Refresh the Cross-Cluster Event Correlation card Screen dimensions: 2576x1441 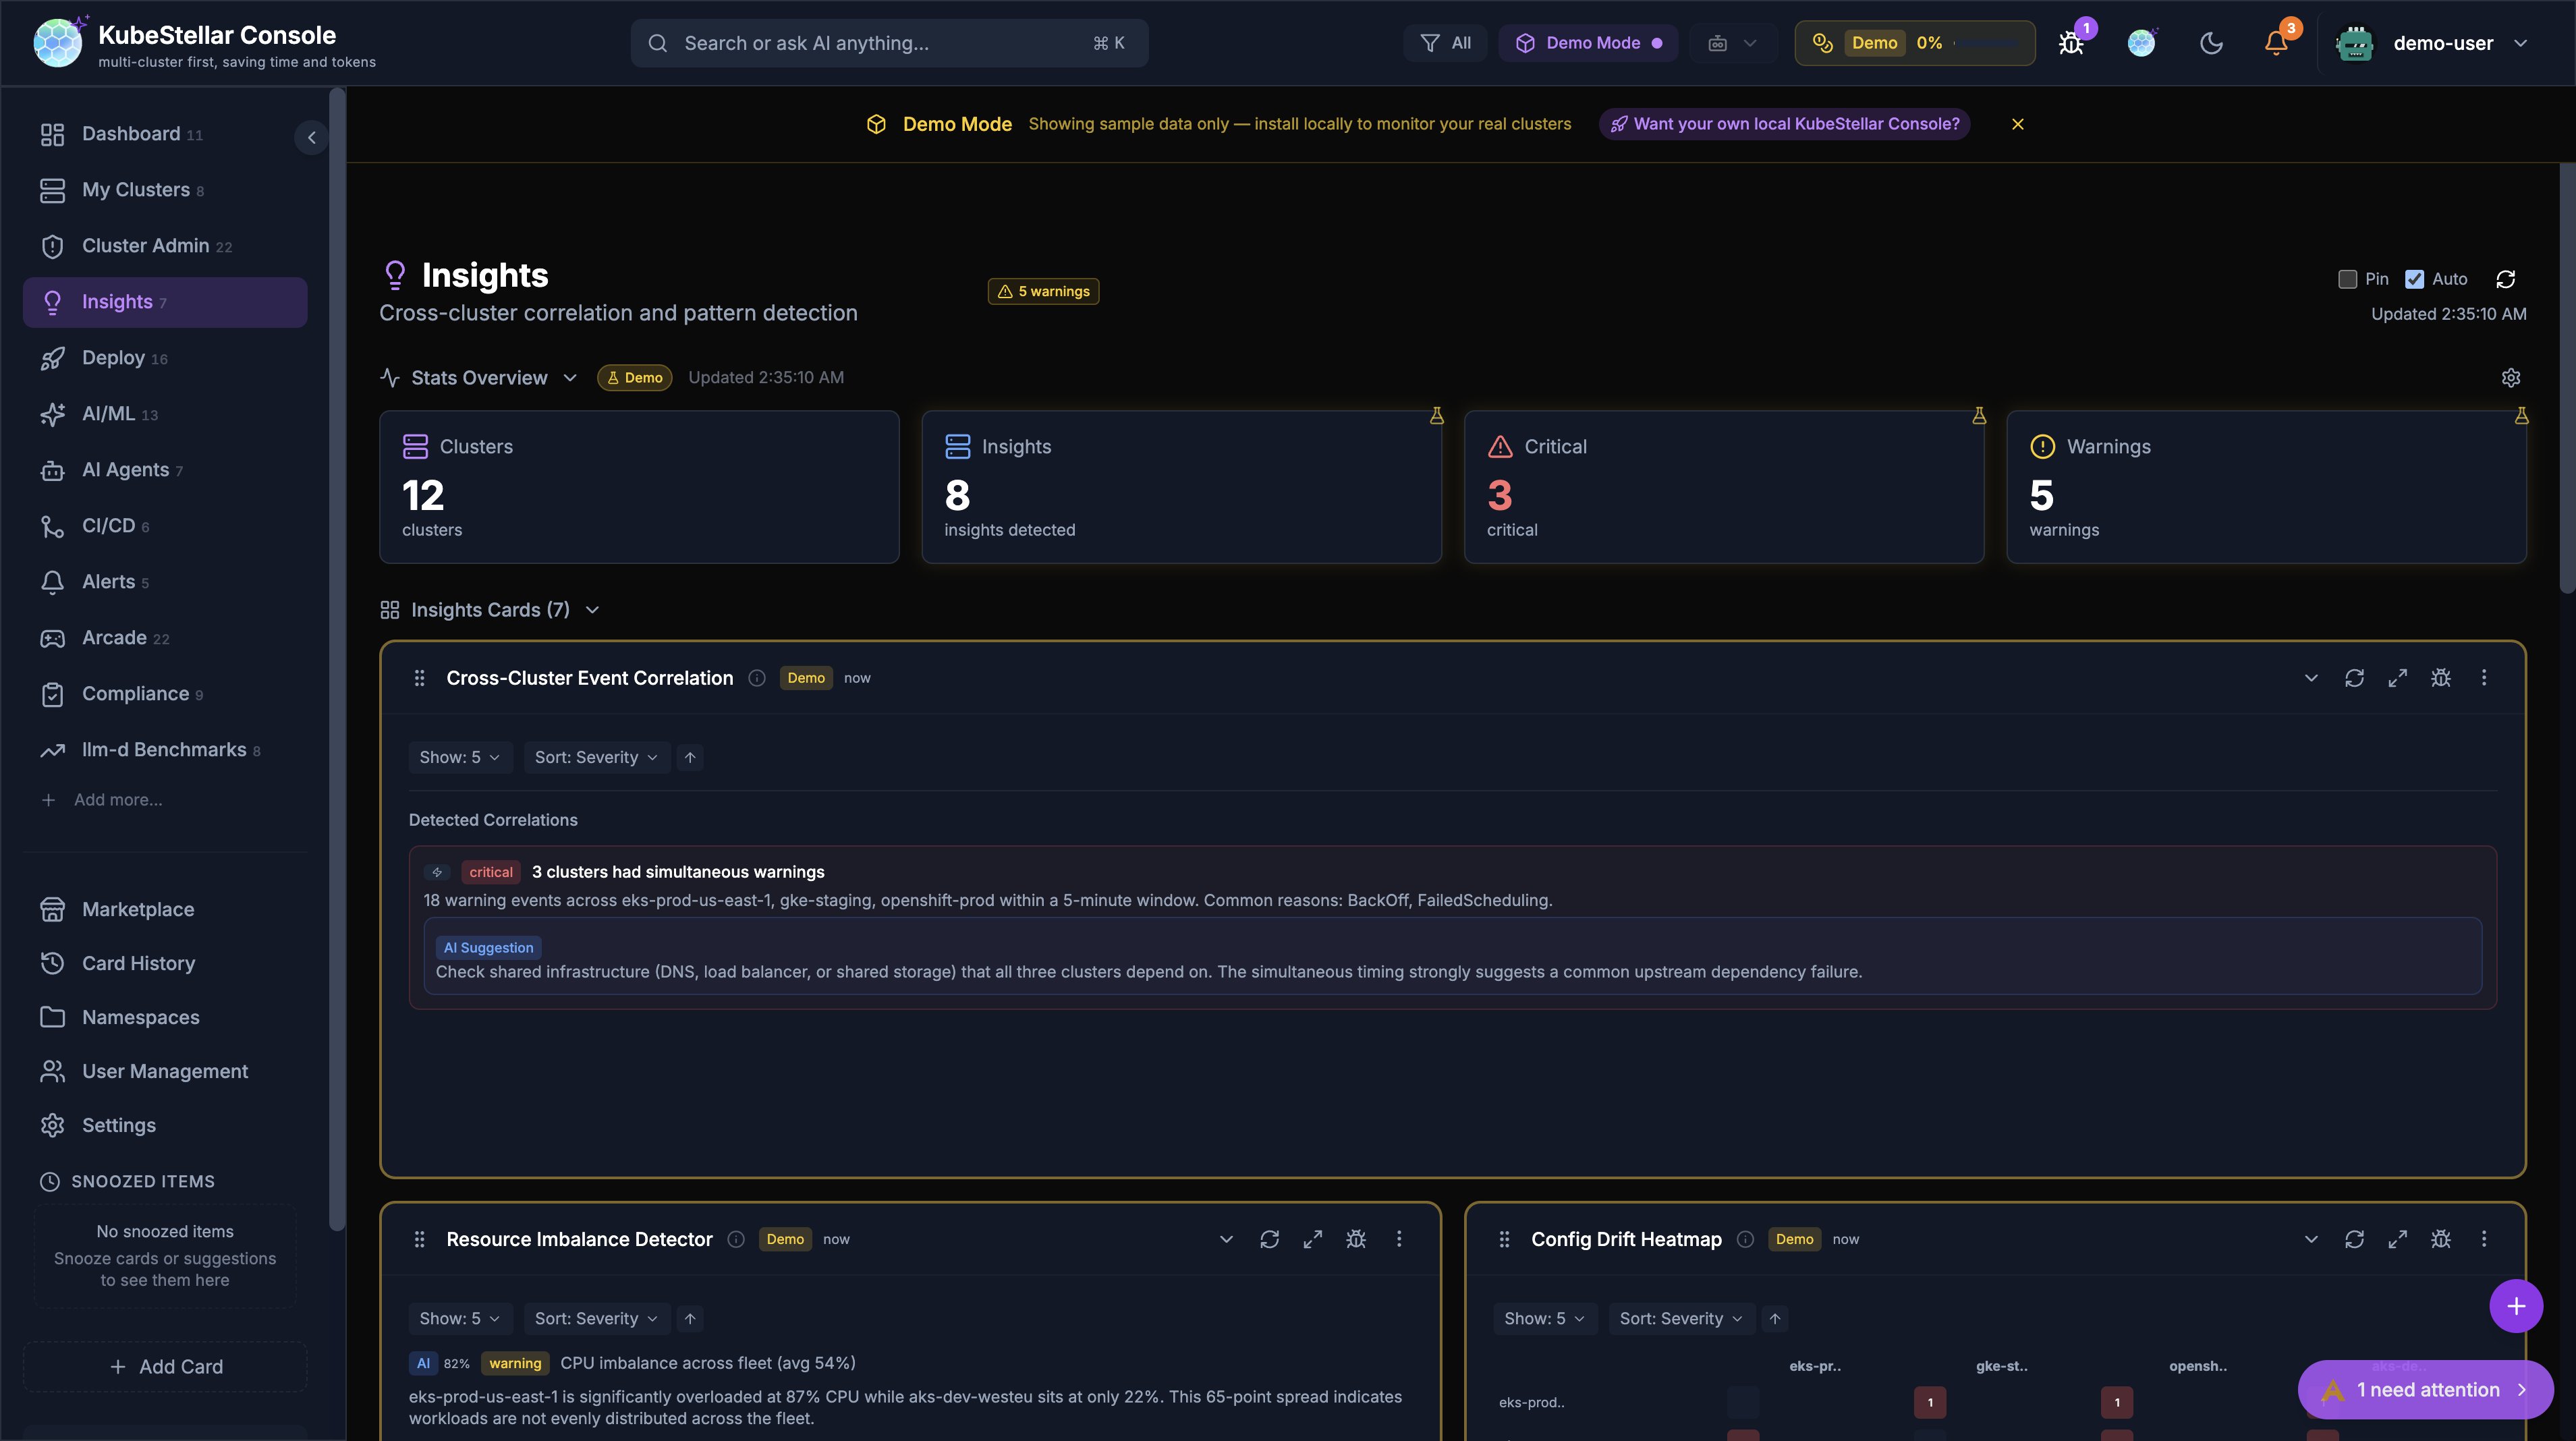coord(2355,677)
